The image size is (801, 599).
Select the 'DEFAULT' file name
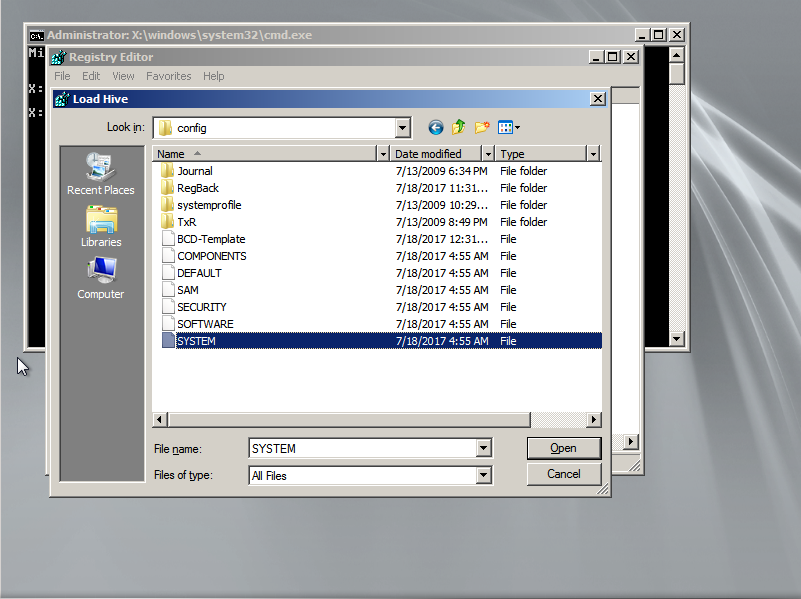pos(199,273)
